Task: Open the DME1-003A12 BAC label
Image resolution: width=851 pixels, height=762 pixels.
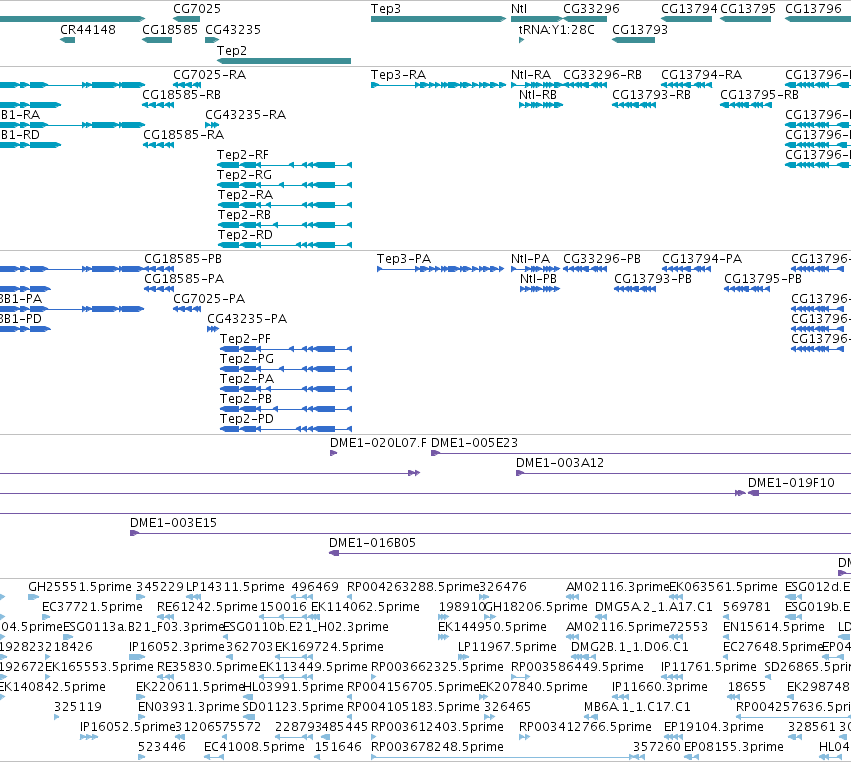Action: [x=560, y=462]
